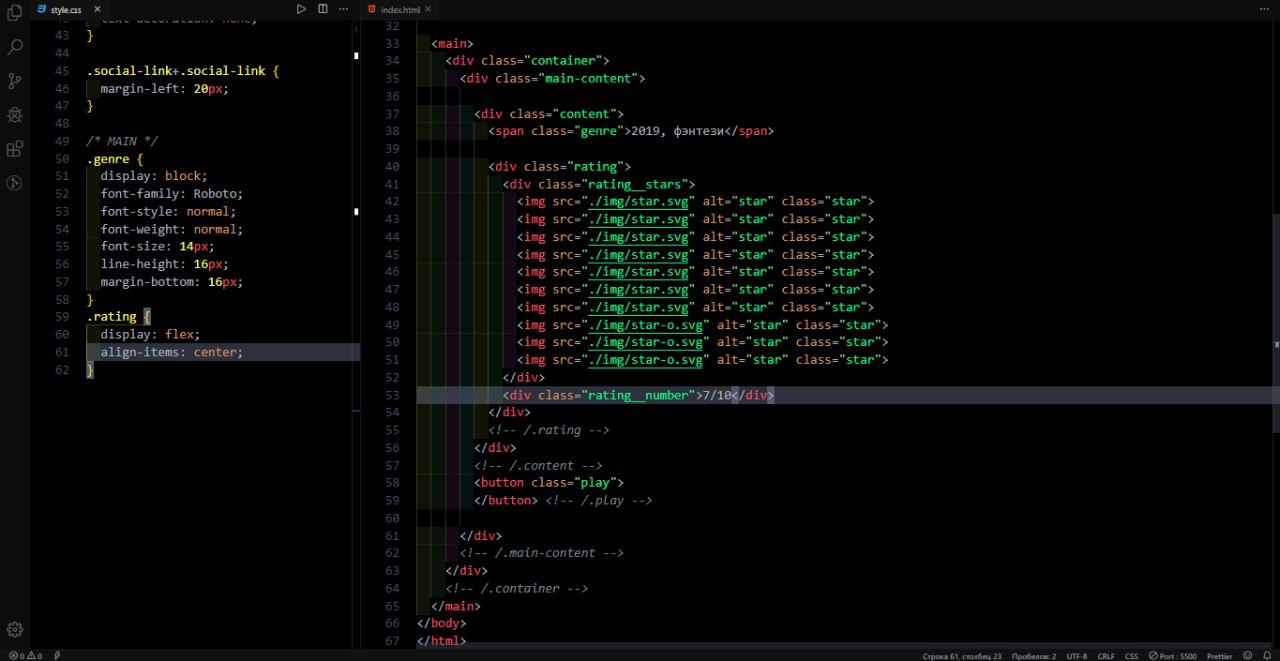Image resolution: width=1280 pixels, height=661 pixels.
Task: Switch to the style.css tab
Action: click(x=65, y=9)
